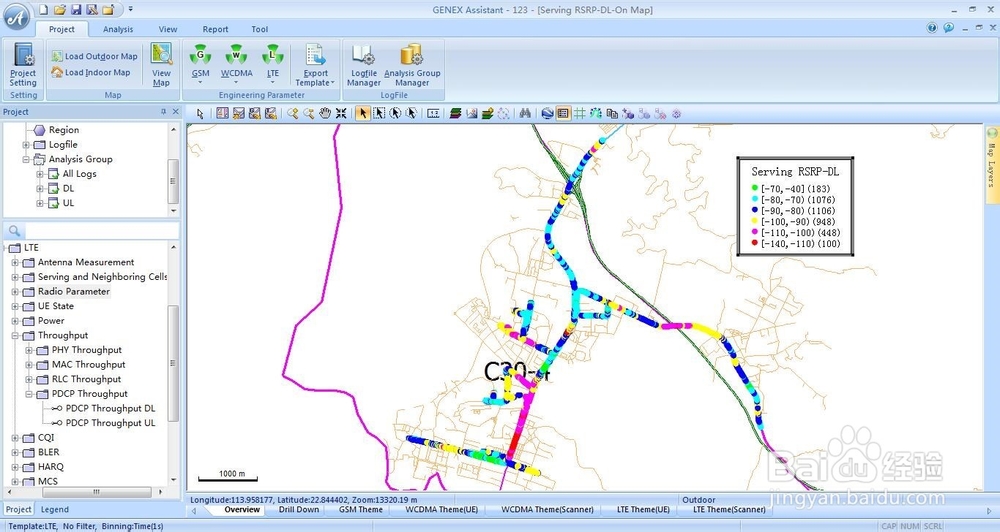Open WCDMA engineering parameter dropdown

point(237,65)
